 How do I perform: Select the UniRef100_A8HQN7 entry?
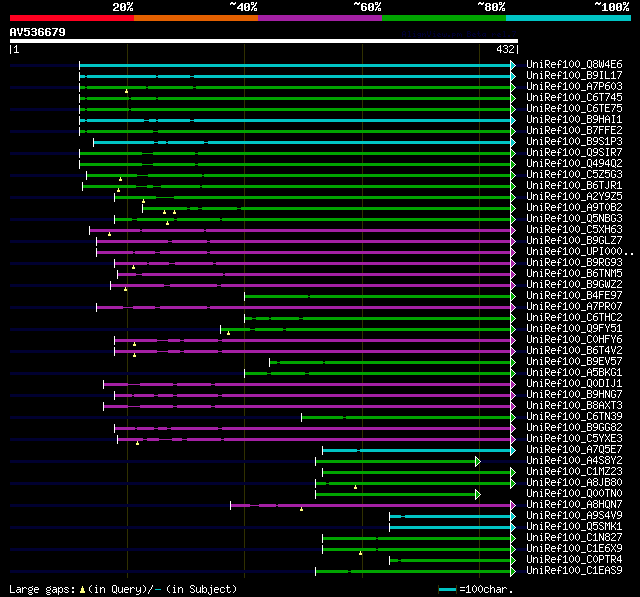pos(574,505)
